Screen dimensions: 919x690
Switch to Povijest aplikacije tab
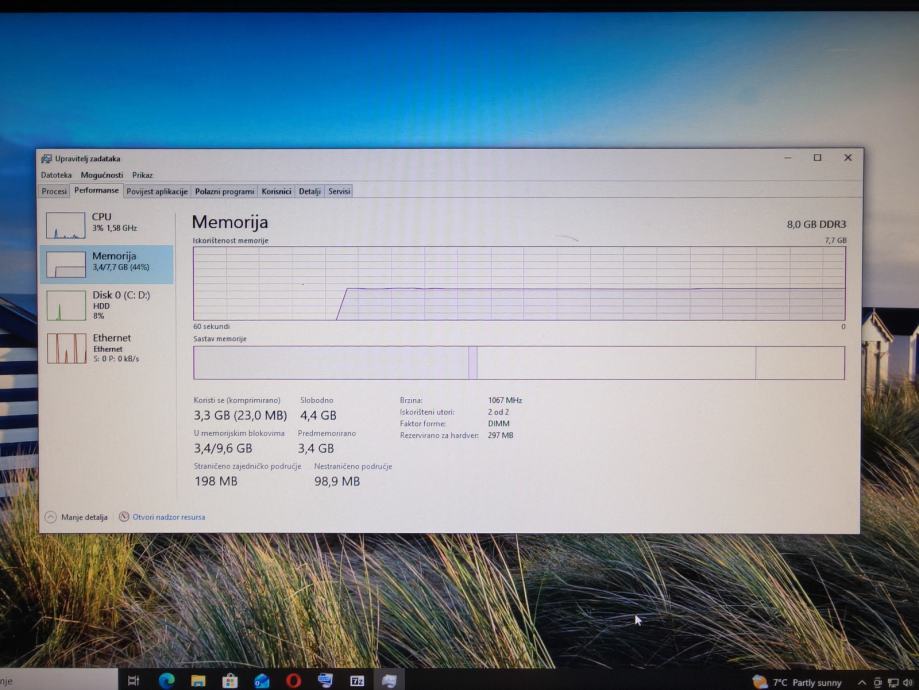(x=157, y=191)
